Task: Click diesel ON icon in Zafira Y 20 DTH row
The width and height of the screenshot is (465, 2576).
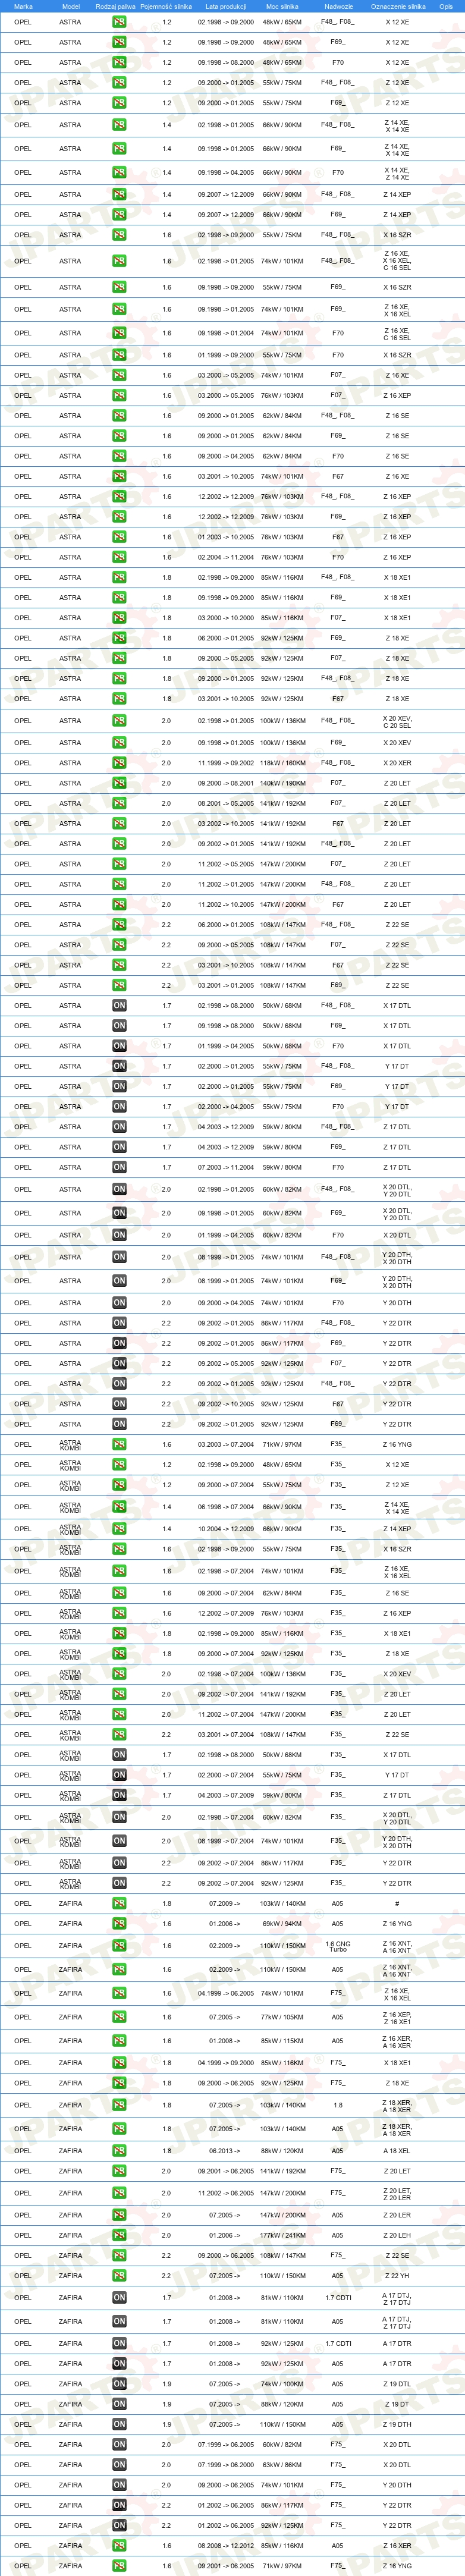Action: (x=119, y=2485)
